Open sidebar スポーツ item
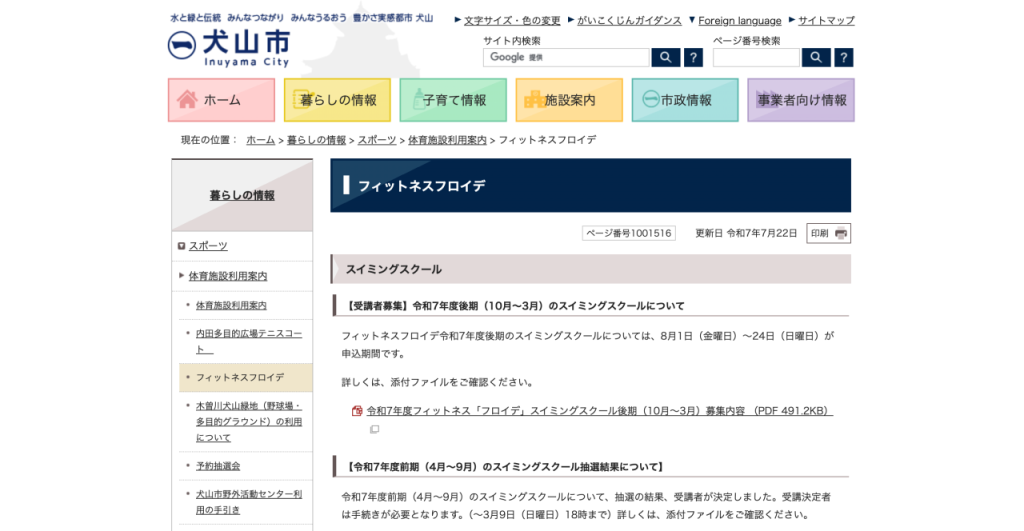1024x531 pixels. coord(208,246)
